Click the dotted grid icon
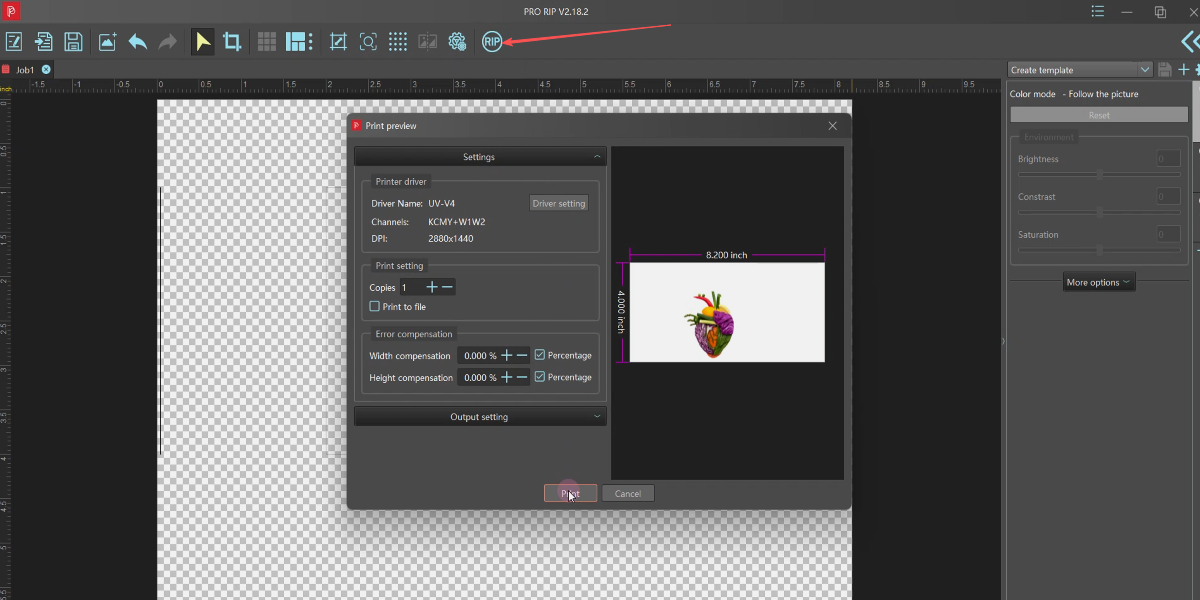 [x=398, y=42]
